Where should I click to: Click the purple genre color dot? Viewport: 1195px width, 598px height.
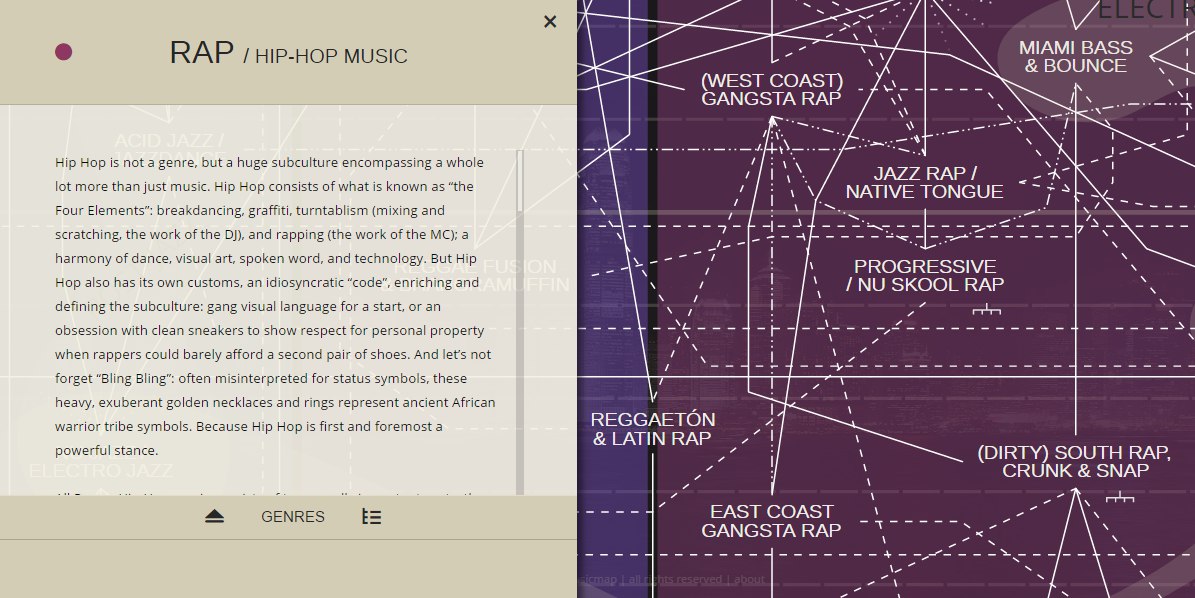(64, 53)
